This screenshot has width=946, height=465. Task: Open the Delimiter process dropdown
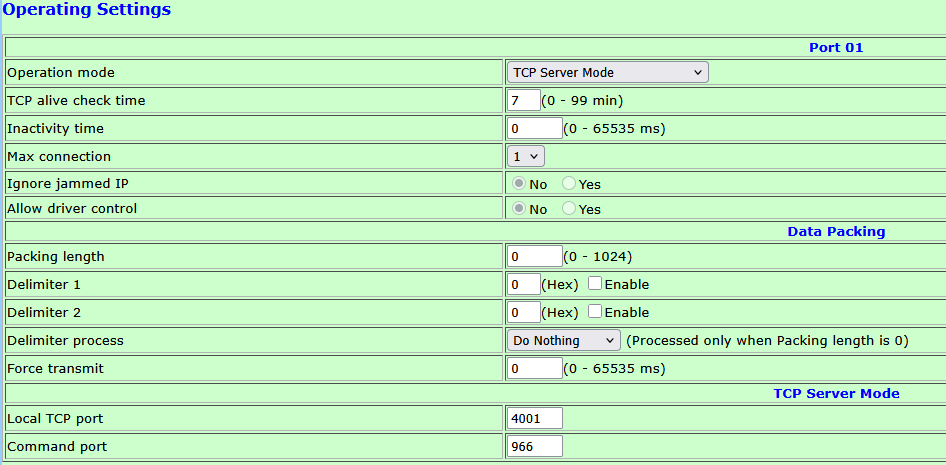point(563,340)
